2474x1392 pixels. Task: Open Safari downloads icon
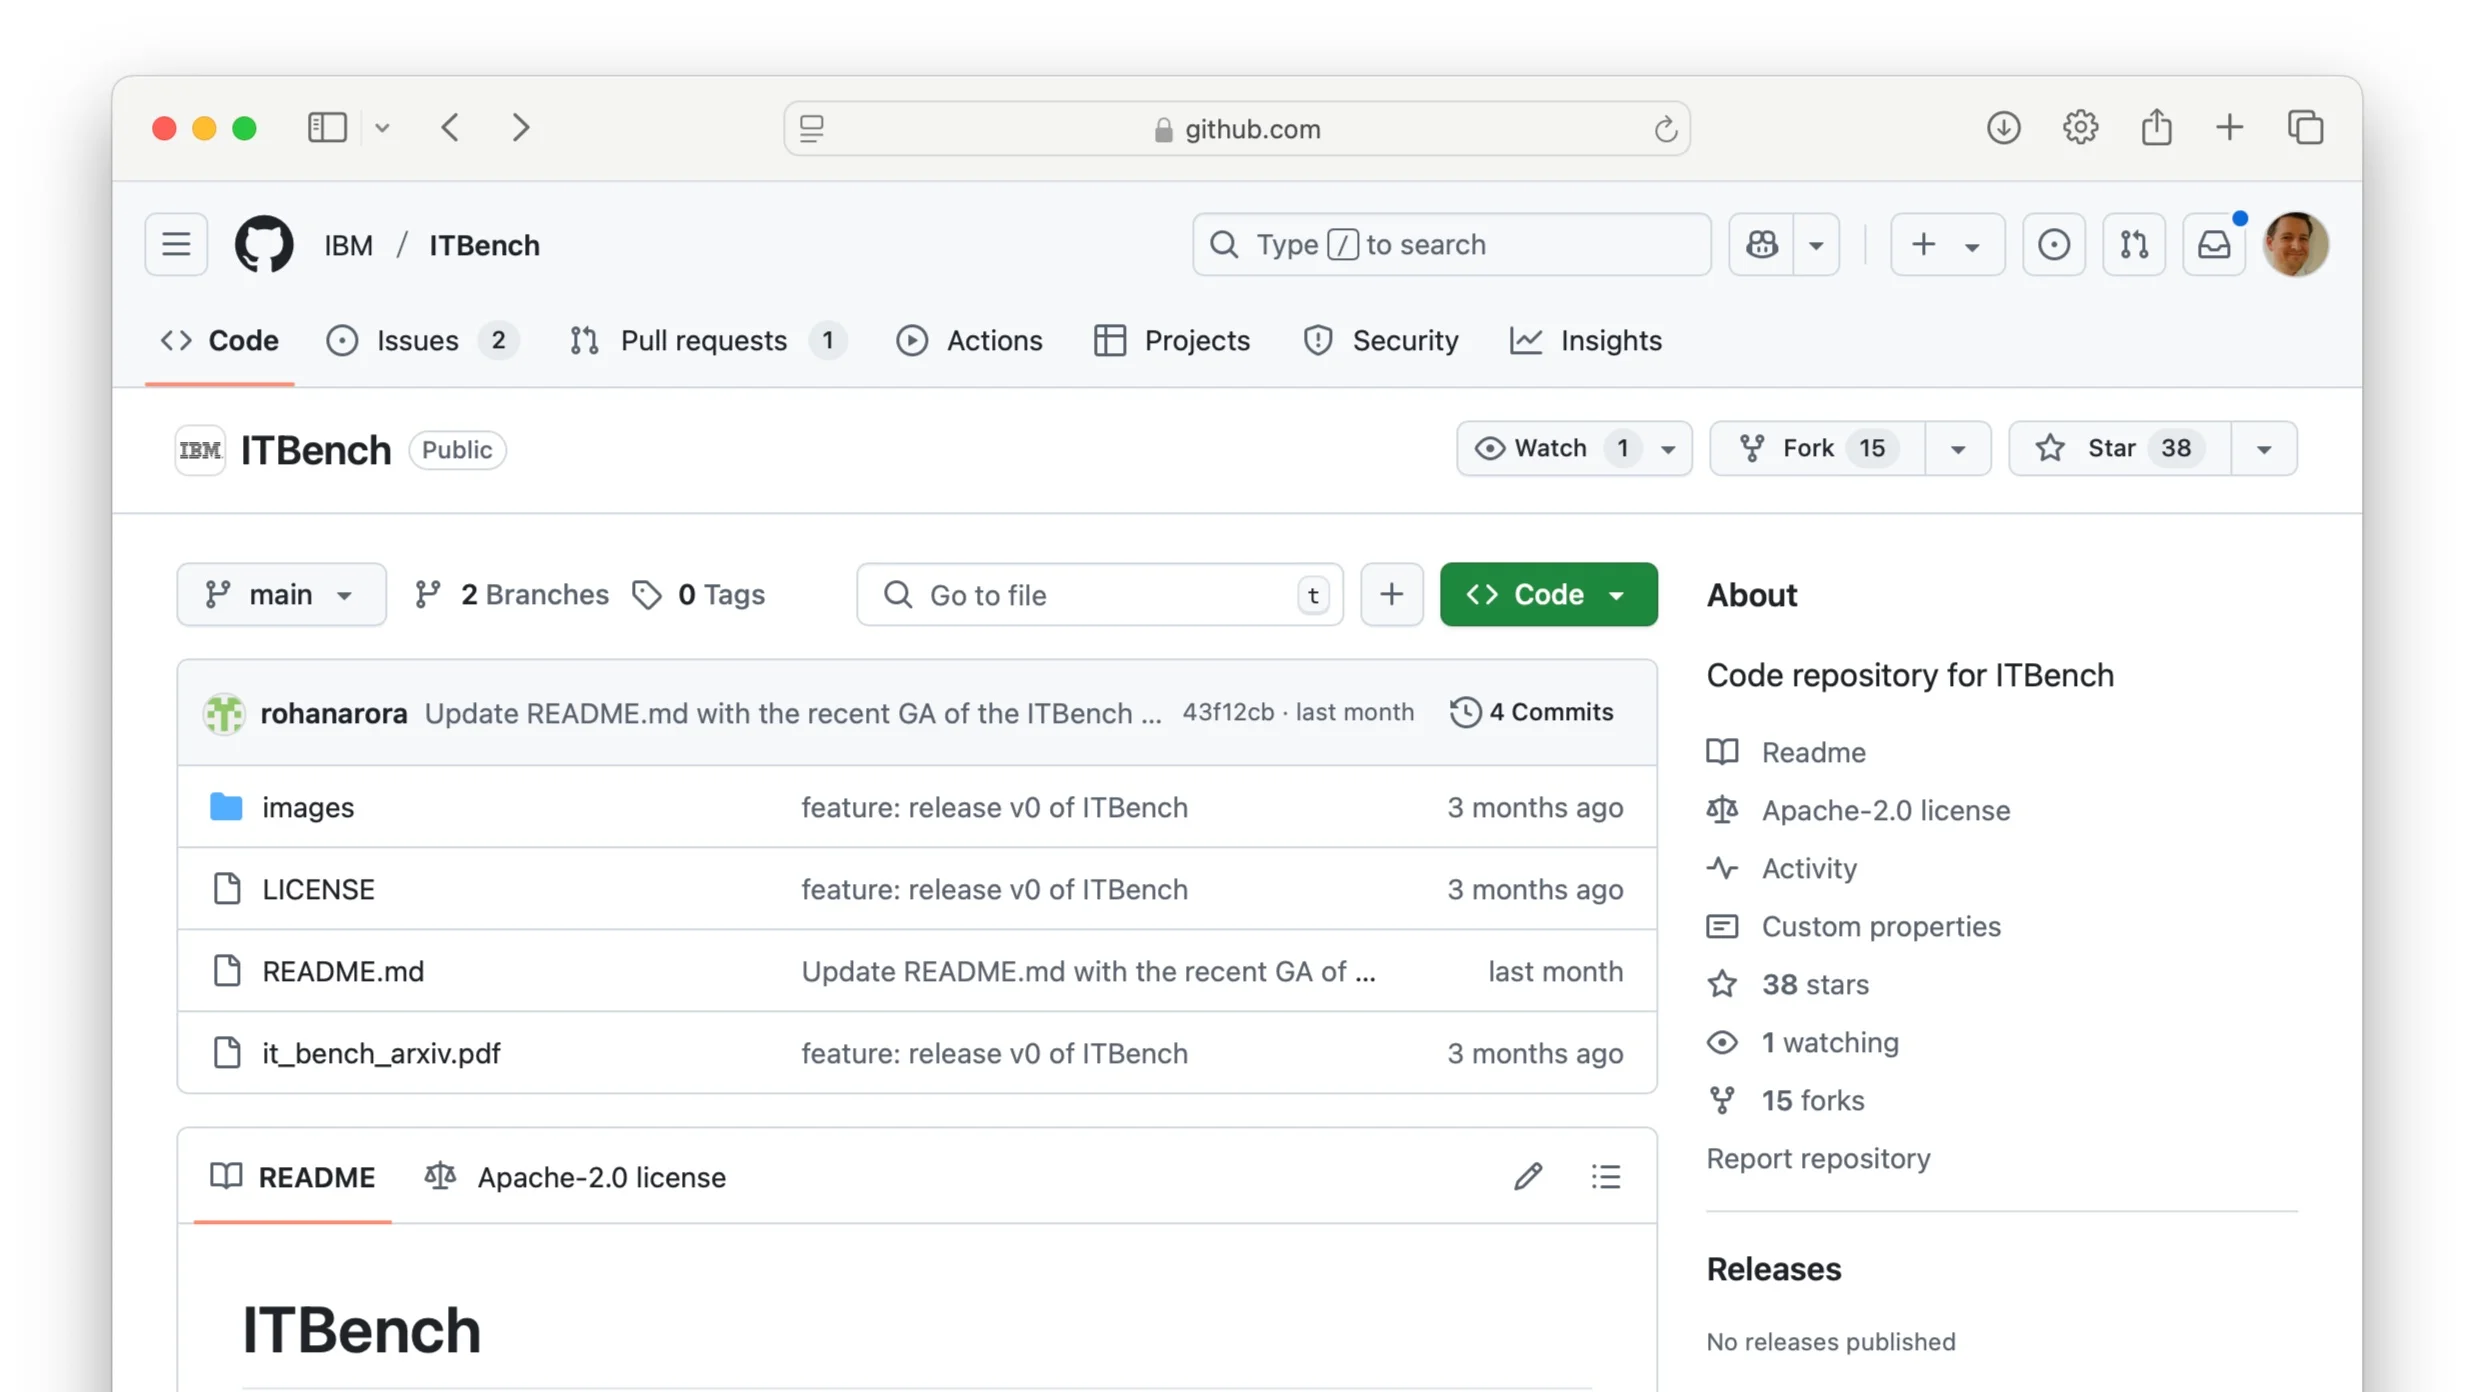tap(2003, 127)
